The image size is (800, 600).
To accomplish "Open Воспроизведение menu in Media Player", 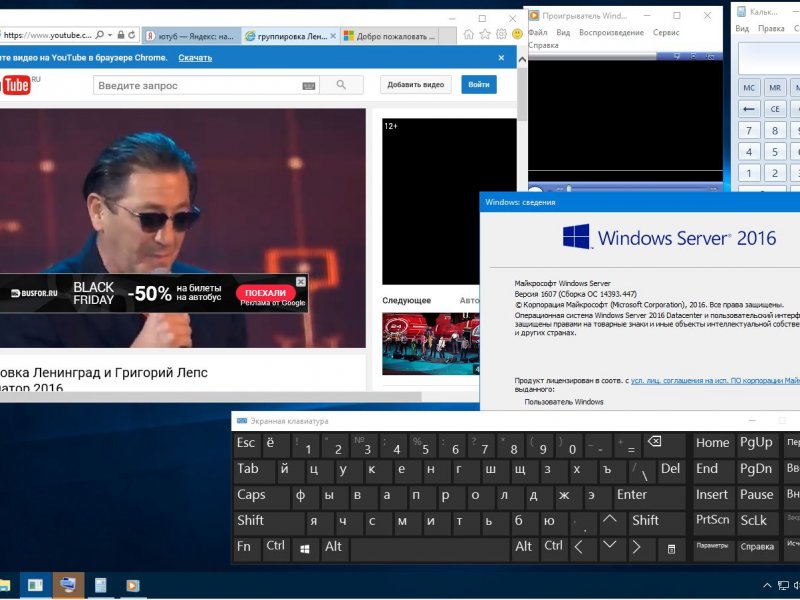I will click(611, 32).
